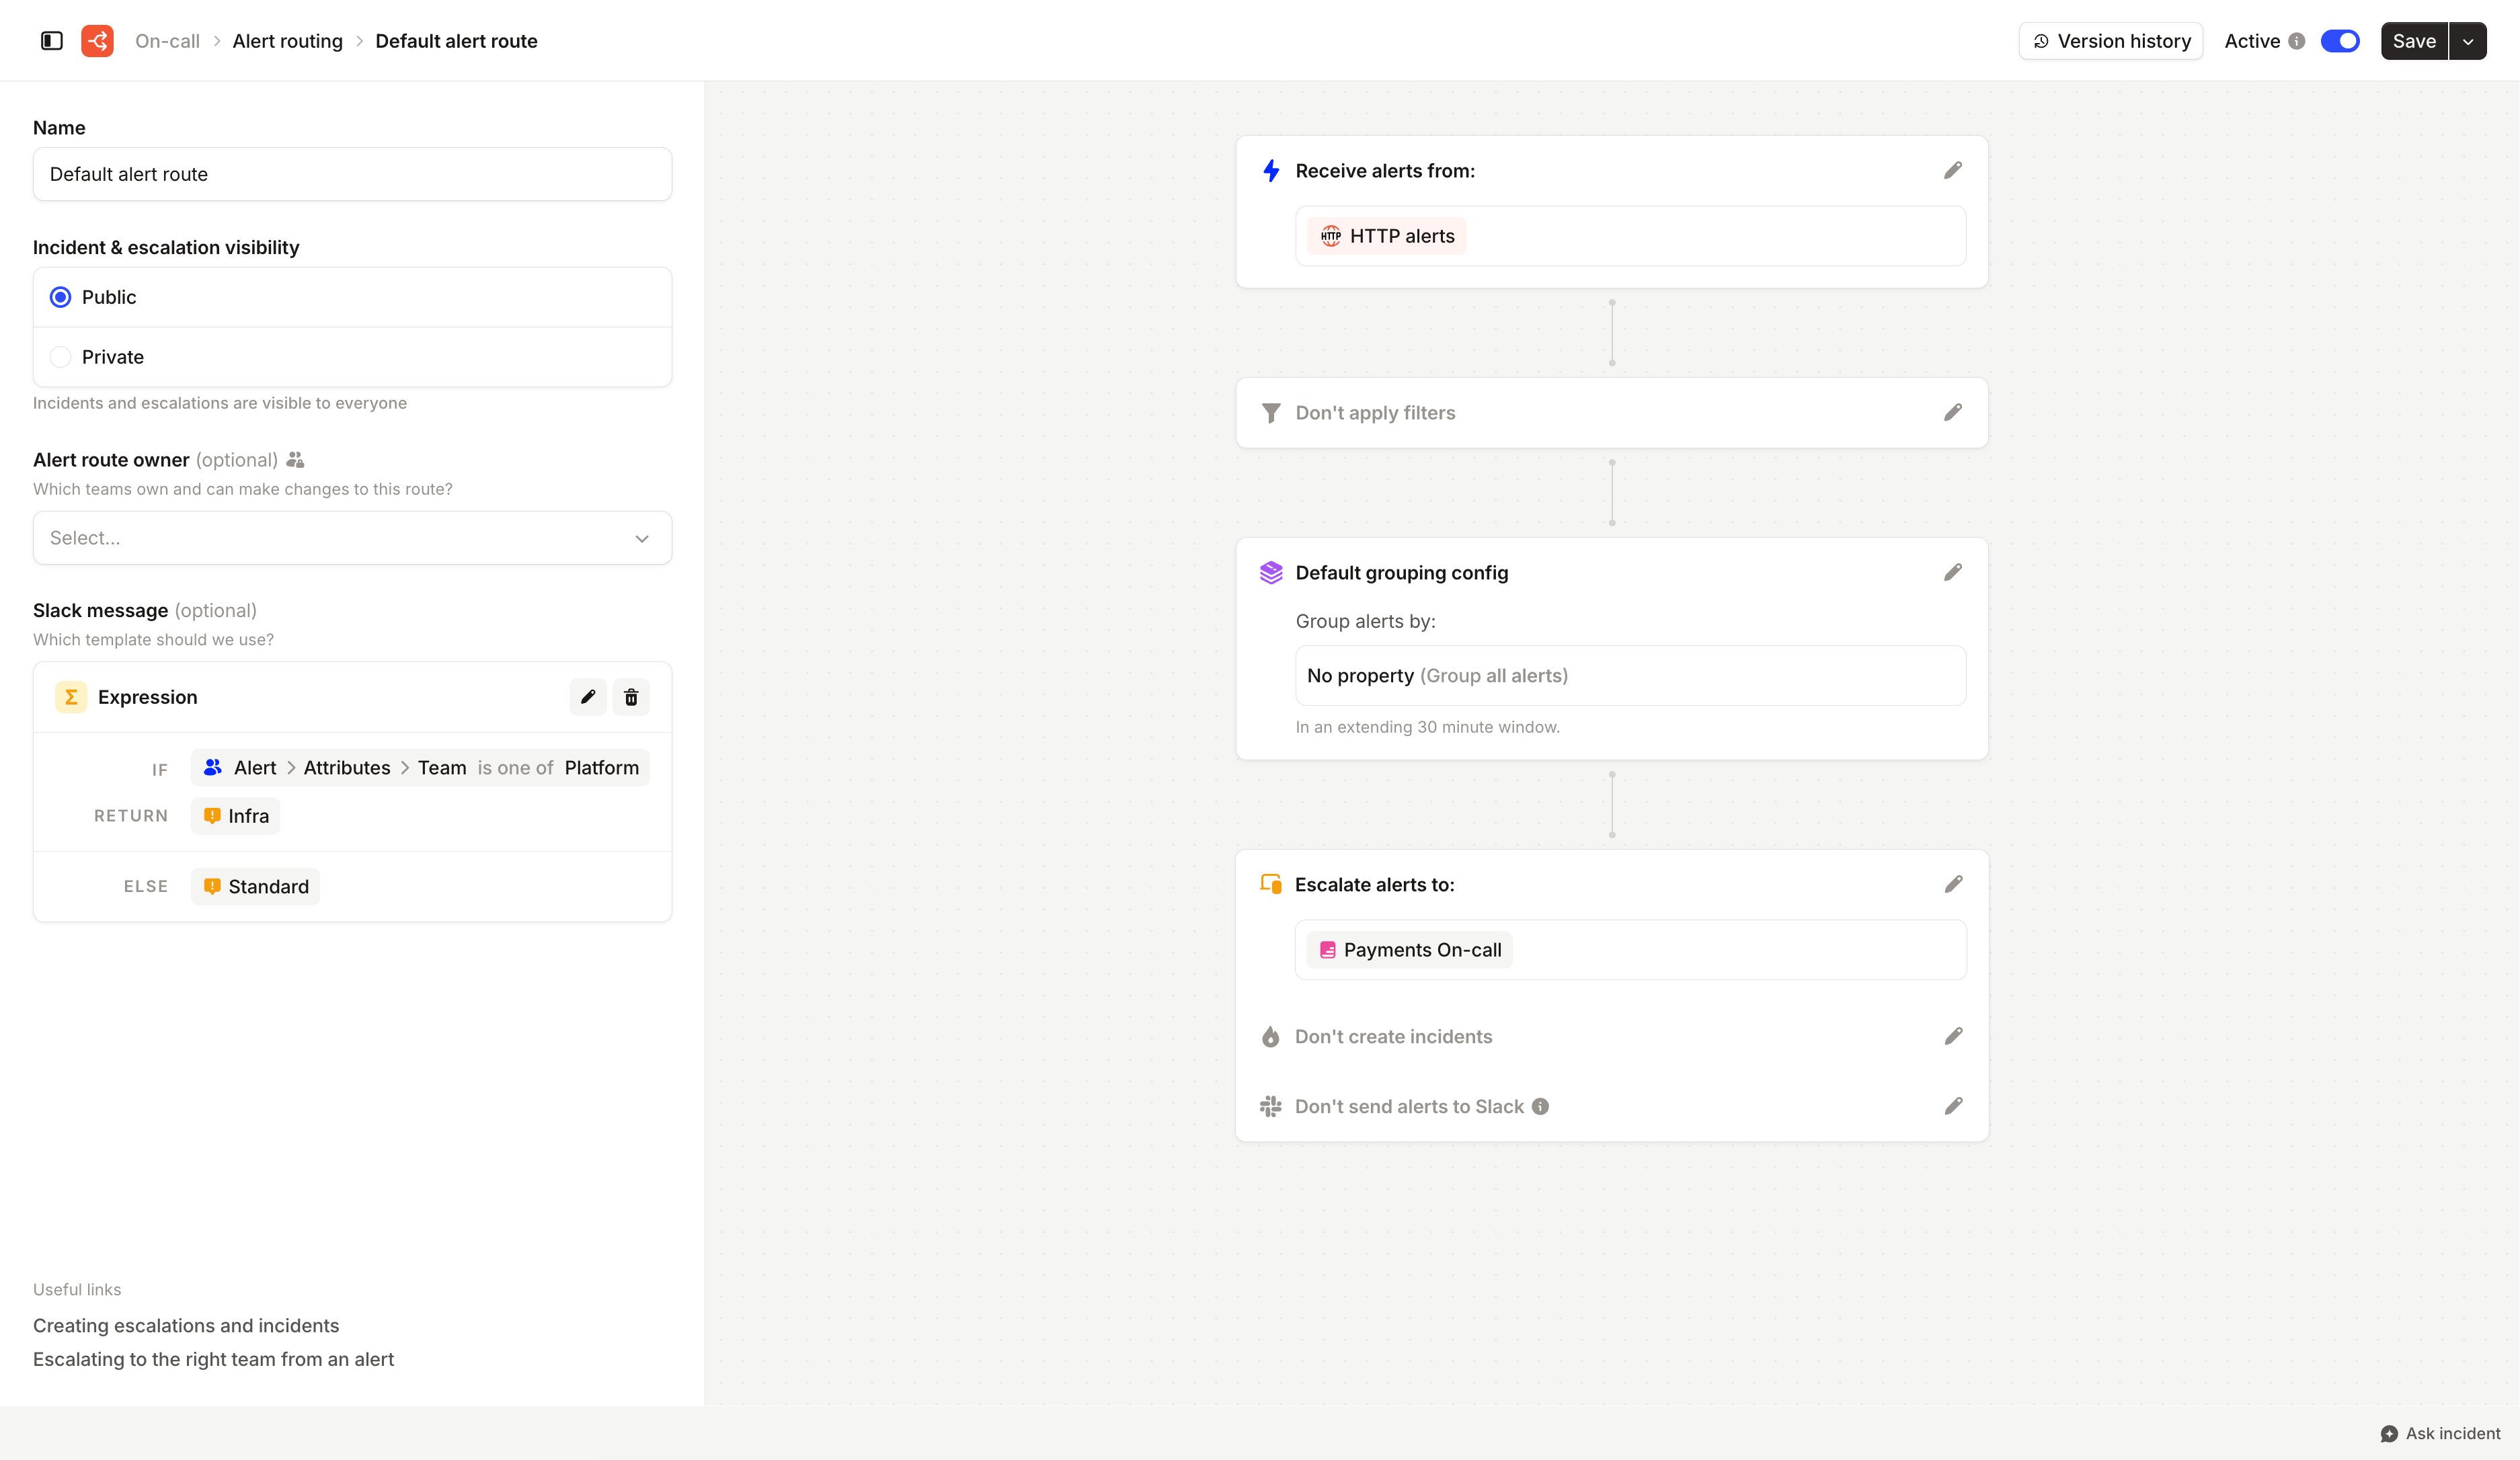Image resolution: width=2520 pixels, height=1460 pixels.
Task: Open the incident.io home logo
Action: pos(97,41)
